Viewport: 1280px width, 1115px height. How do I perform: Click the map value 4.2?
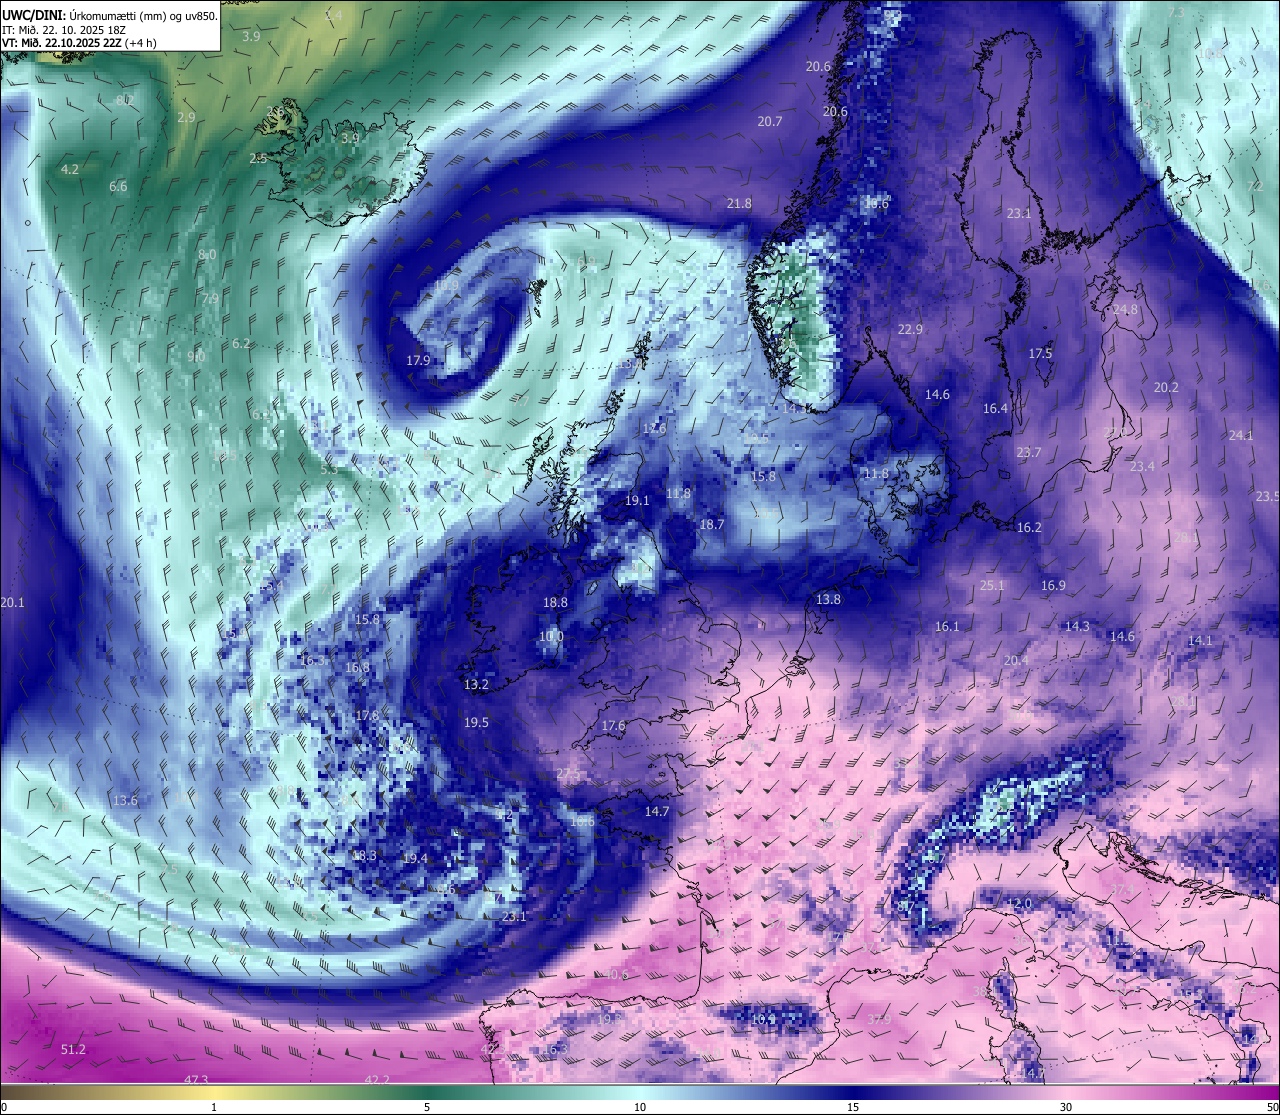click(x=70, y=170)
